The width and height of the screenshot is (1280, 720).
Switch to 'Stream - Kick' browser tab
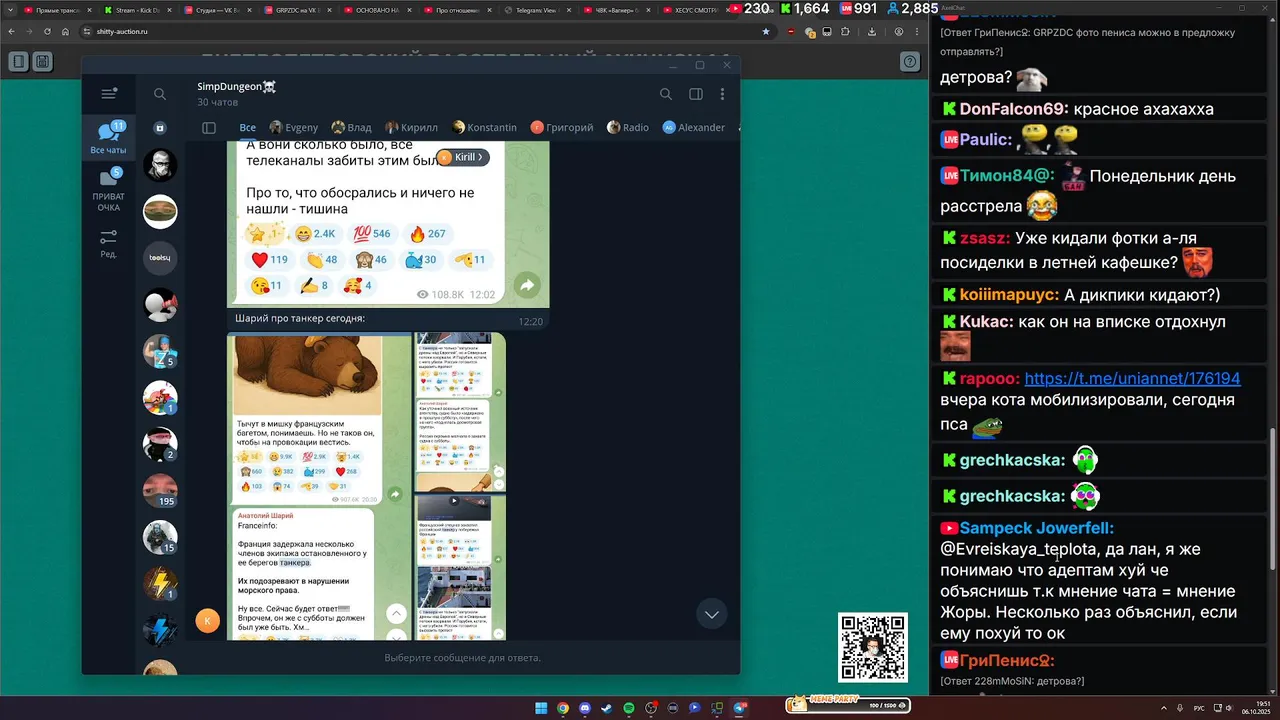(139, 10)
